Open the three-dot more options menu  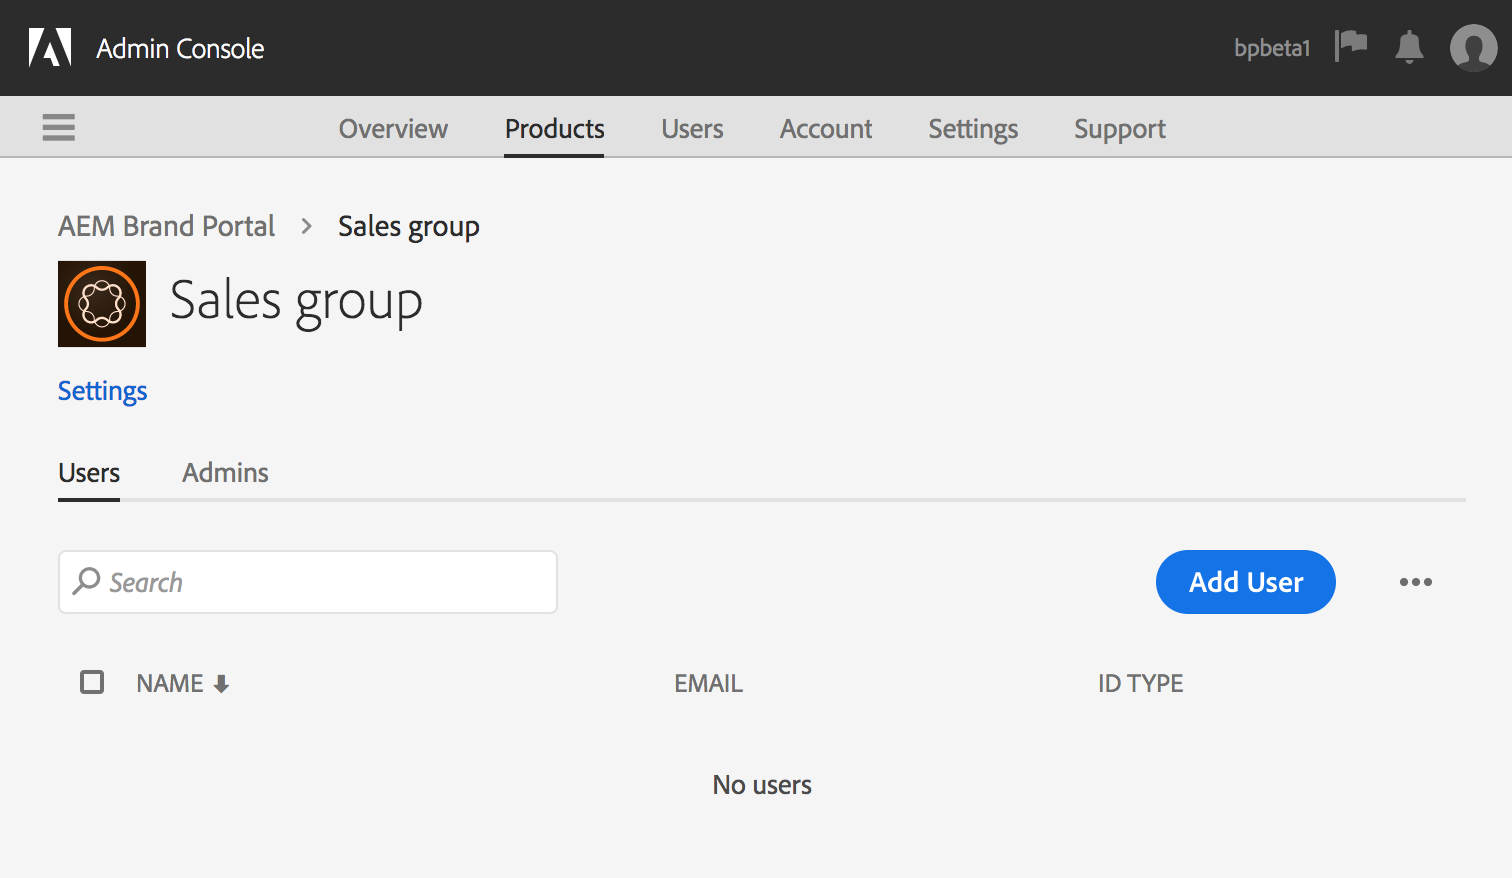point(1416,582)
